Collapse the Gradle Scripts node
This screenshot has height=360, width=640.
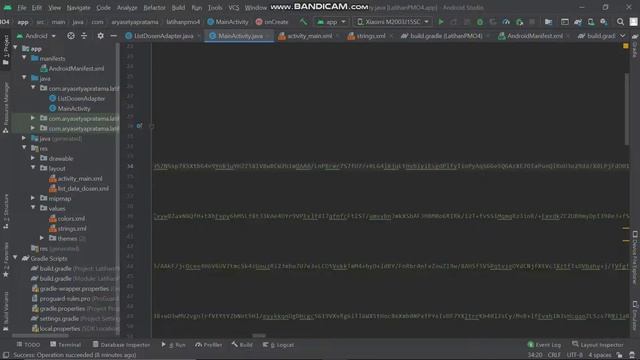[x=15, y=258]
